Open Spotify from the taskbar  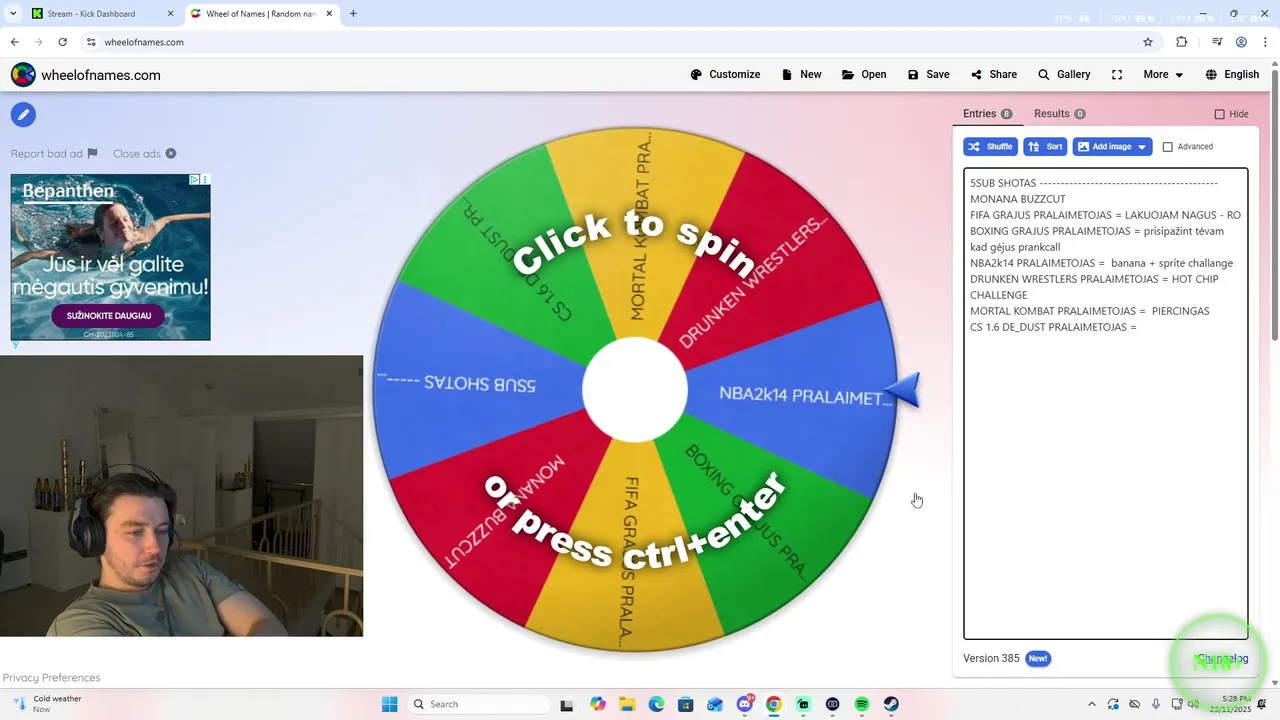[x=862, y=704]
